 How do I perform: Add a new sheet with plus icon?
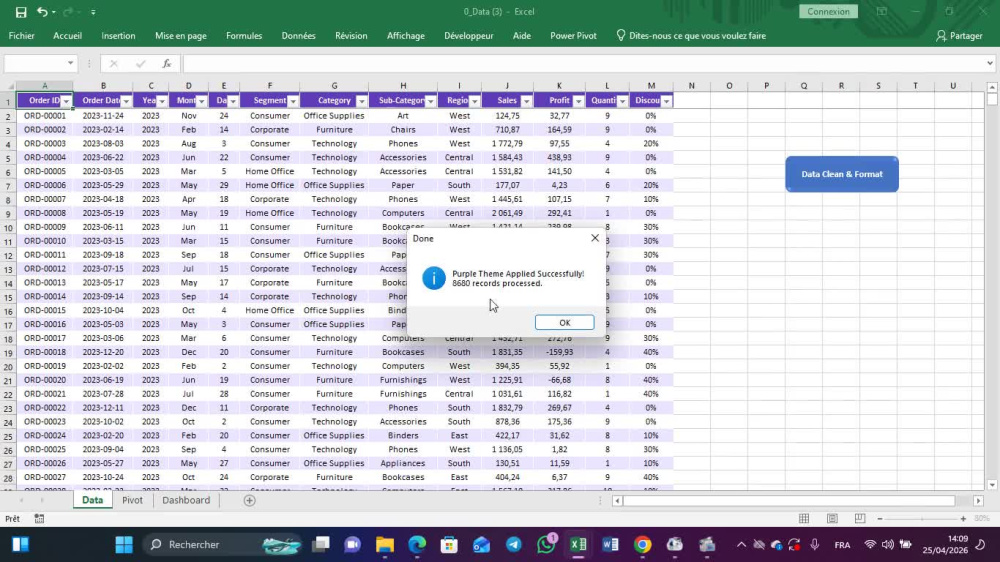pos(249,501)
